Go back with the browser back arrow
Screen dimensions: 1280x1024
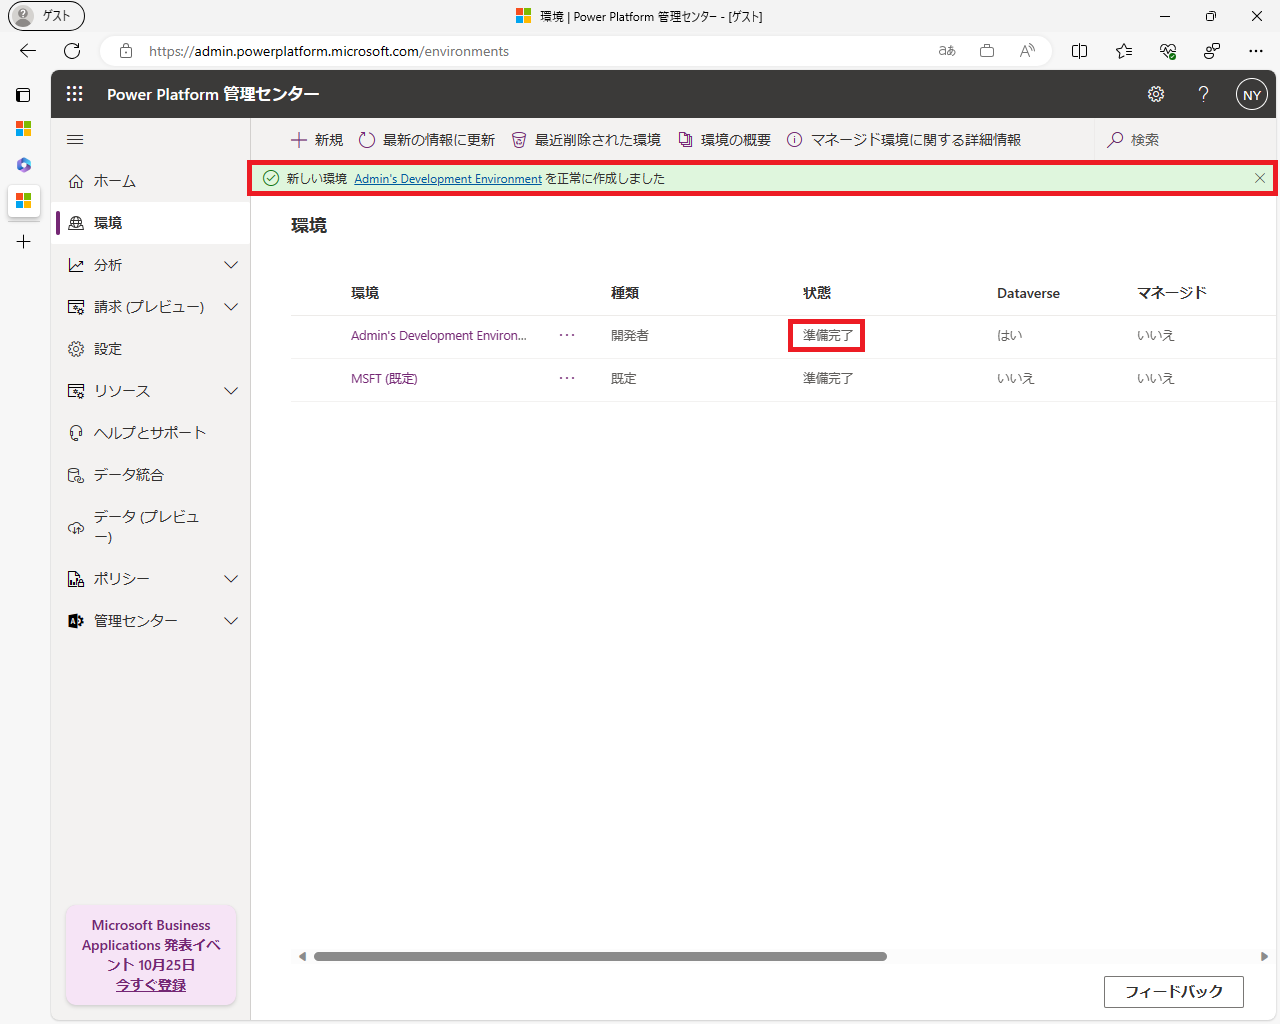click(28, 51)
